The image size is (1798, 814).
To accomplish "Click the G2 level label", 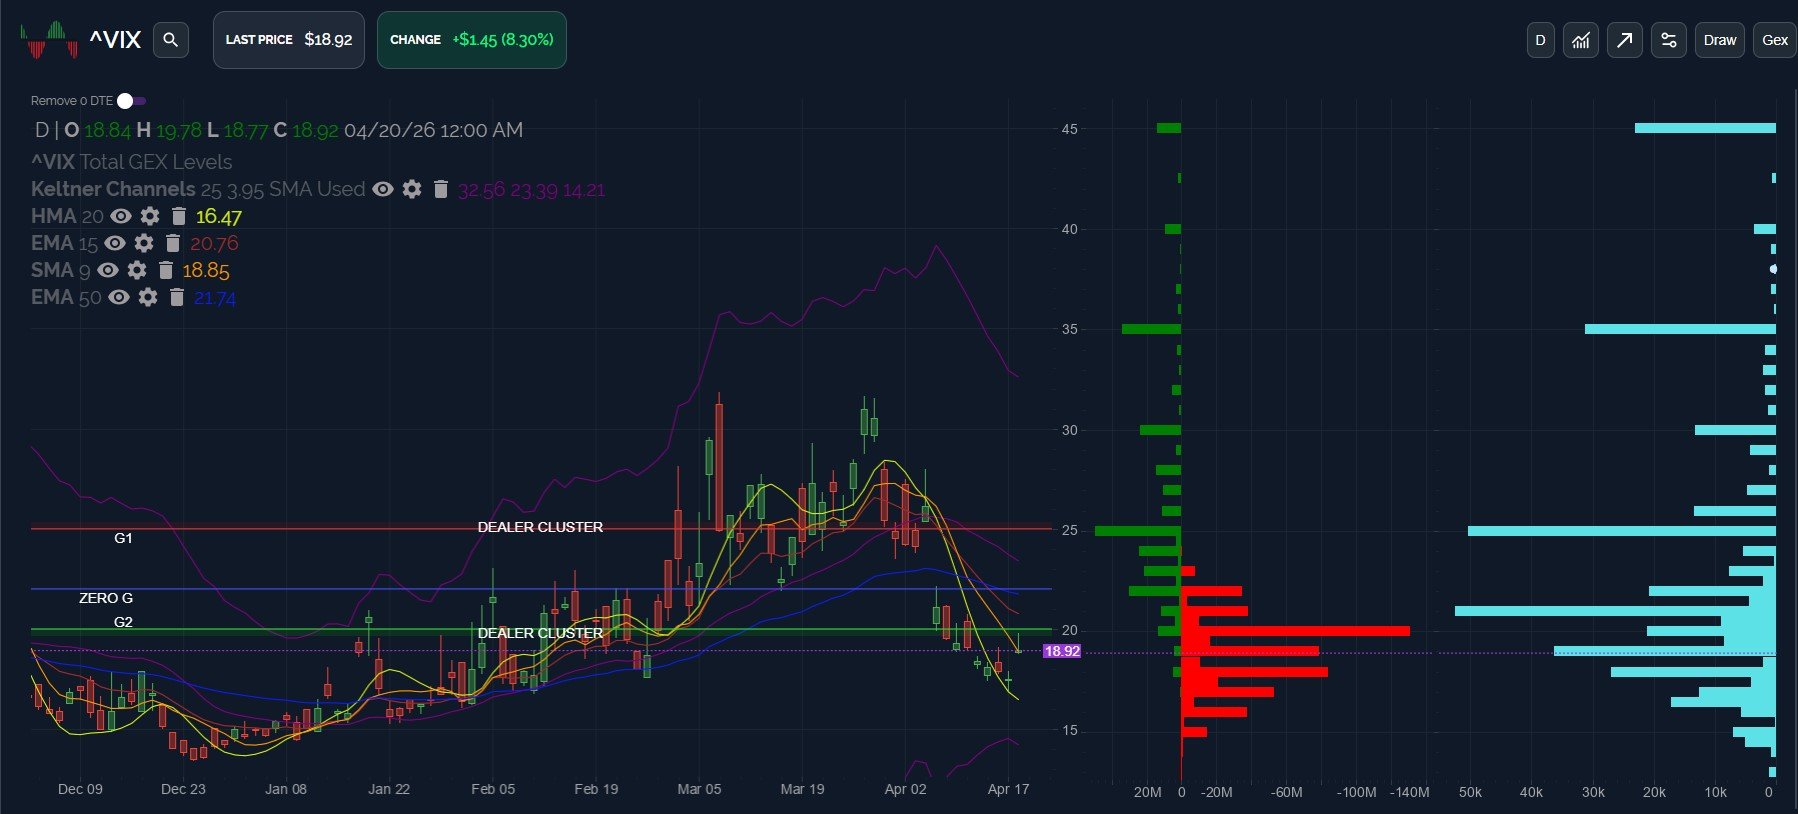I will click(123, 622).
